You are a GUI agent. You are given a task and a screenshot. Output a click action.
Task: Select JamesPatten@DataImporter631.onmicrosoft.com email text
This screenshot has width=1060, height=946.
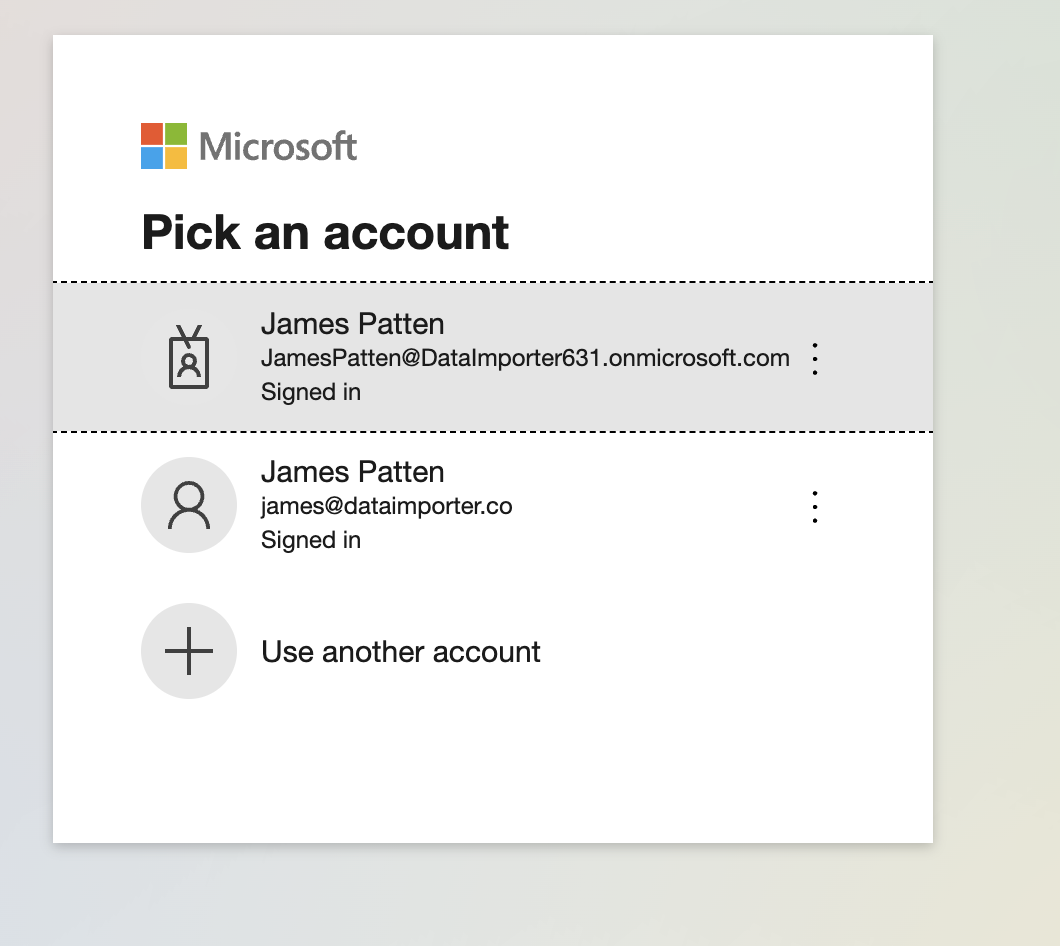[x=525, y=358]
